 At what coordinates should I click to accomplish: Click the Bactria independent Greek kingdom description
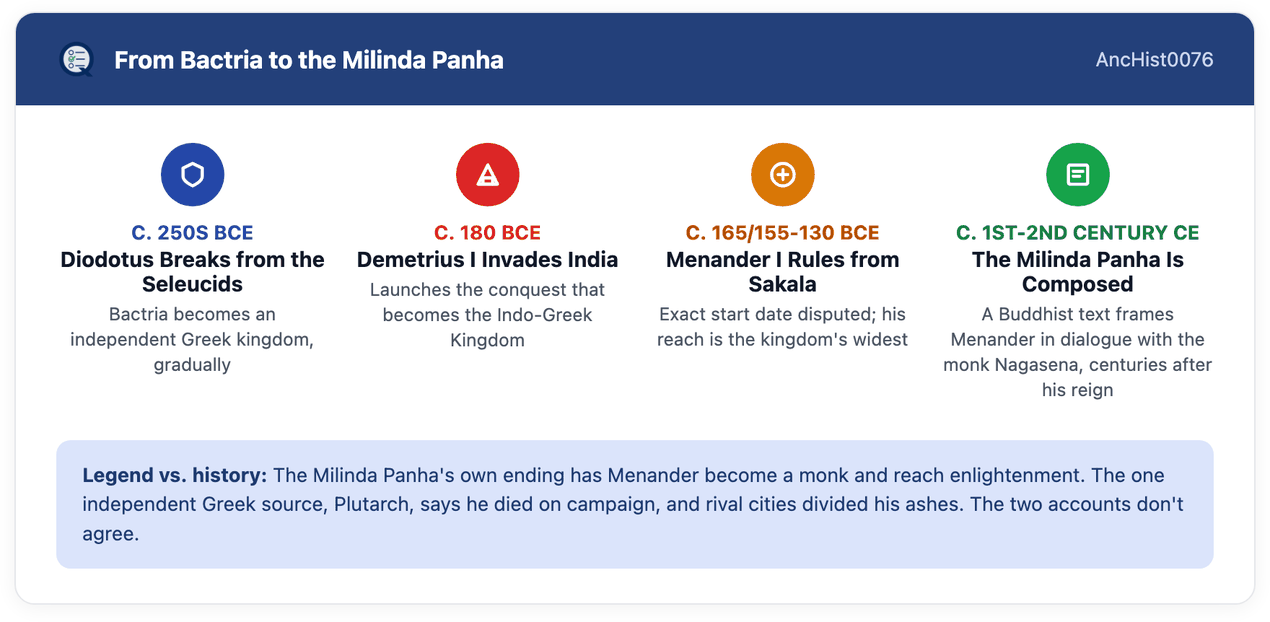click(x=192, y=339)
